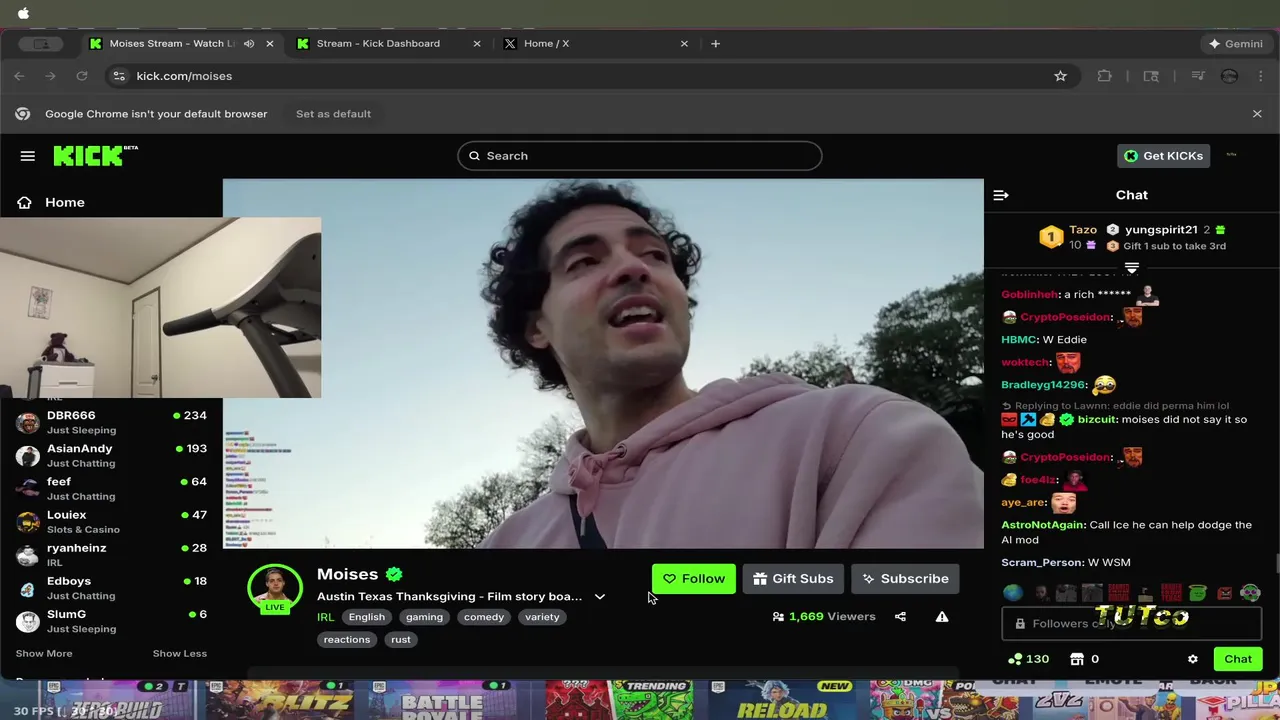Show More recommended channels
Image resolution: width=1280 pixels, height=720 pixels.
pyautogui.click(x=44, y=653)
